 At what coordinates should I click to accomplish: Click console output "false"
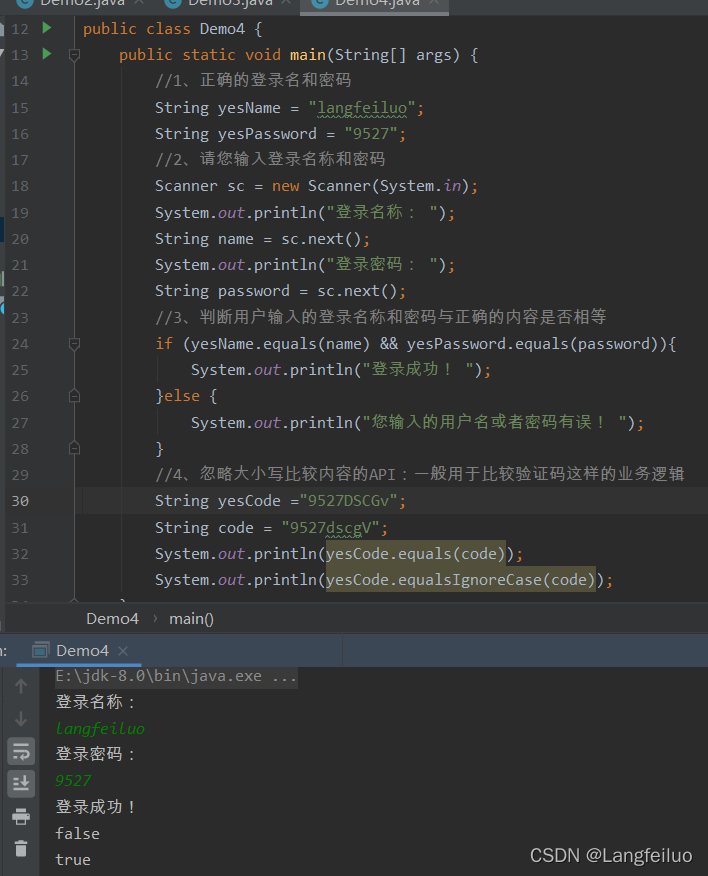click(x=78, y=834)
